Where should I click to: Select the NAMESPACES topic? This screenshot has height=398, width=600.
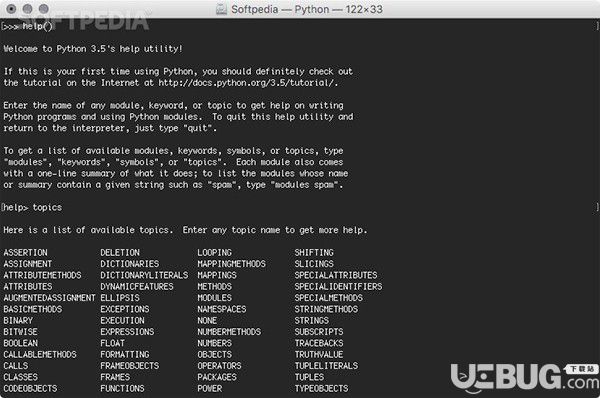coord(222,309)
